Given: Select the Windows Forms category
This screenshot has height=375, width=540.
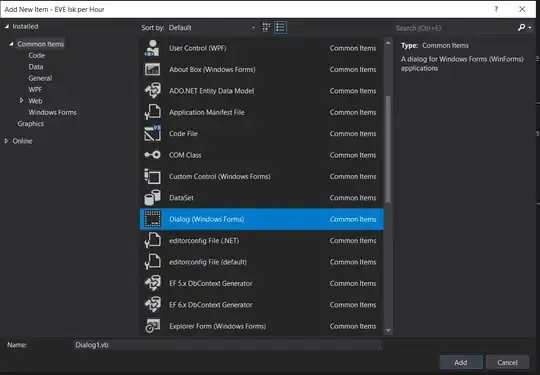Looking at the screenshot, I should click(x=52, y=112).
